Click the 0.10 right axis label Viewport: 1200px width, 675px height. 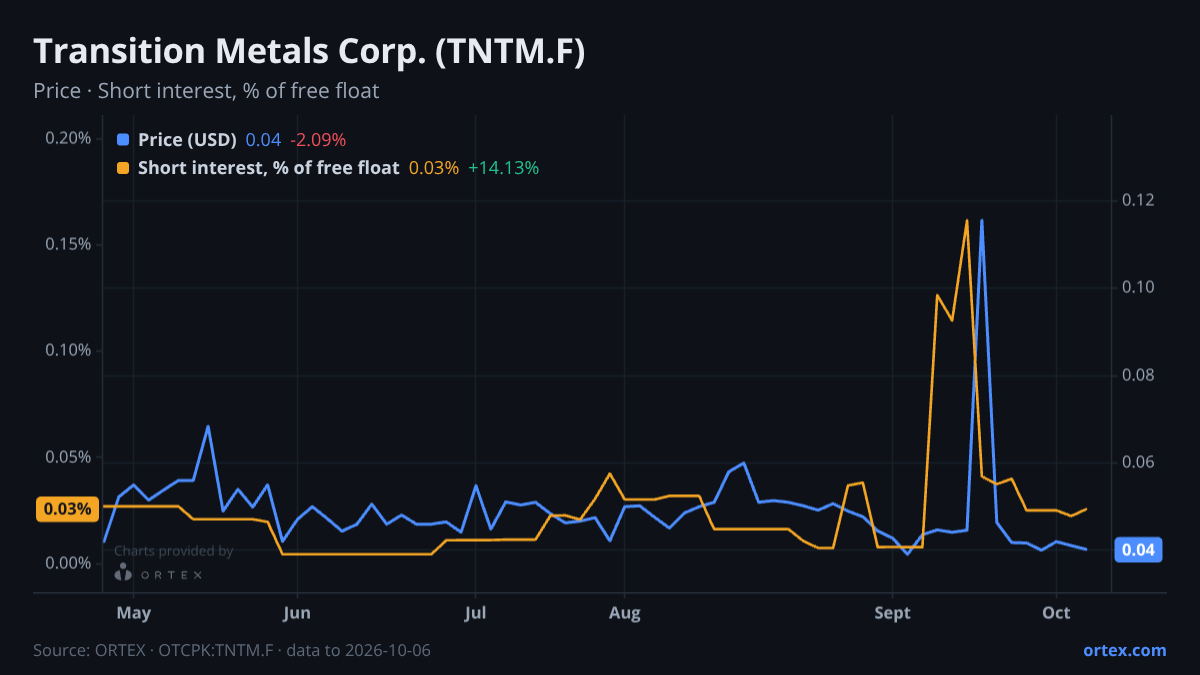[1138, 287]
